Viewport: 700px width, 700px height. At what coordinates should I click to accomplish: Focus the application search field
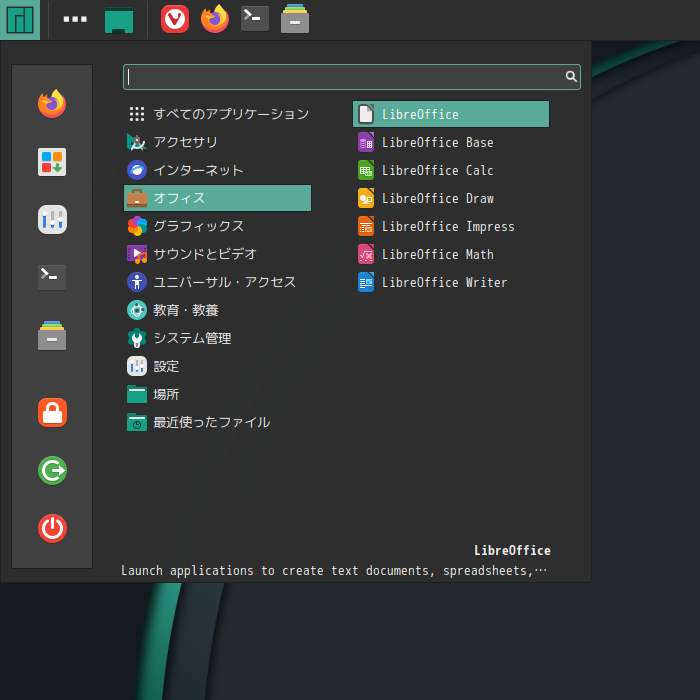coord(352,77)
